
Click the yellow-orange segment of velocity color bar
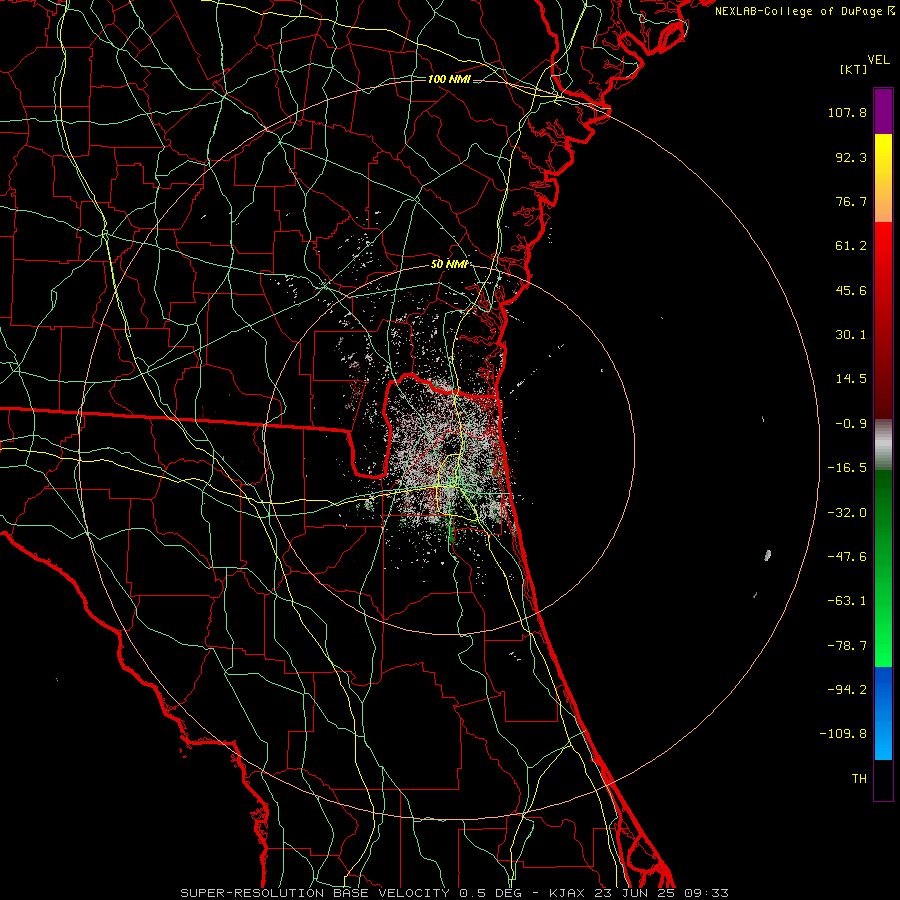pyautogui.click(x=883, y=178)
